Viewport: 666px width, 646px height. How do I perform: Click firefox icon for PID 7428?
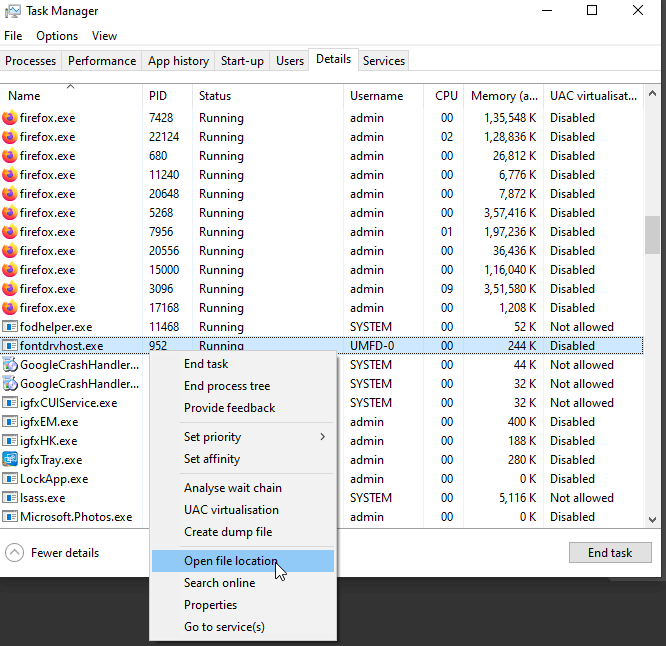pyautogui.click(x=10, y=118)
